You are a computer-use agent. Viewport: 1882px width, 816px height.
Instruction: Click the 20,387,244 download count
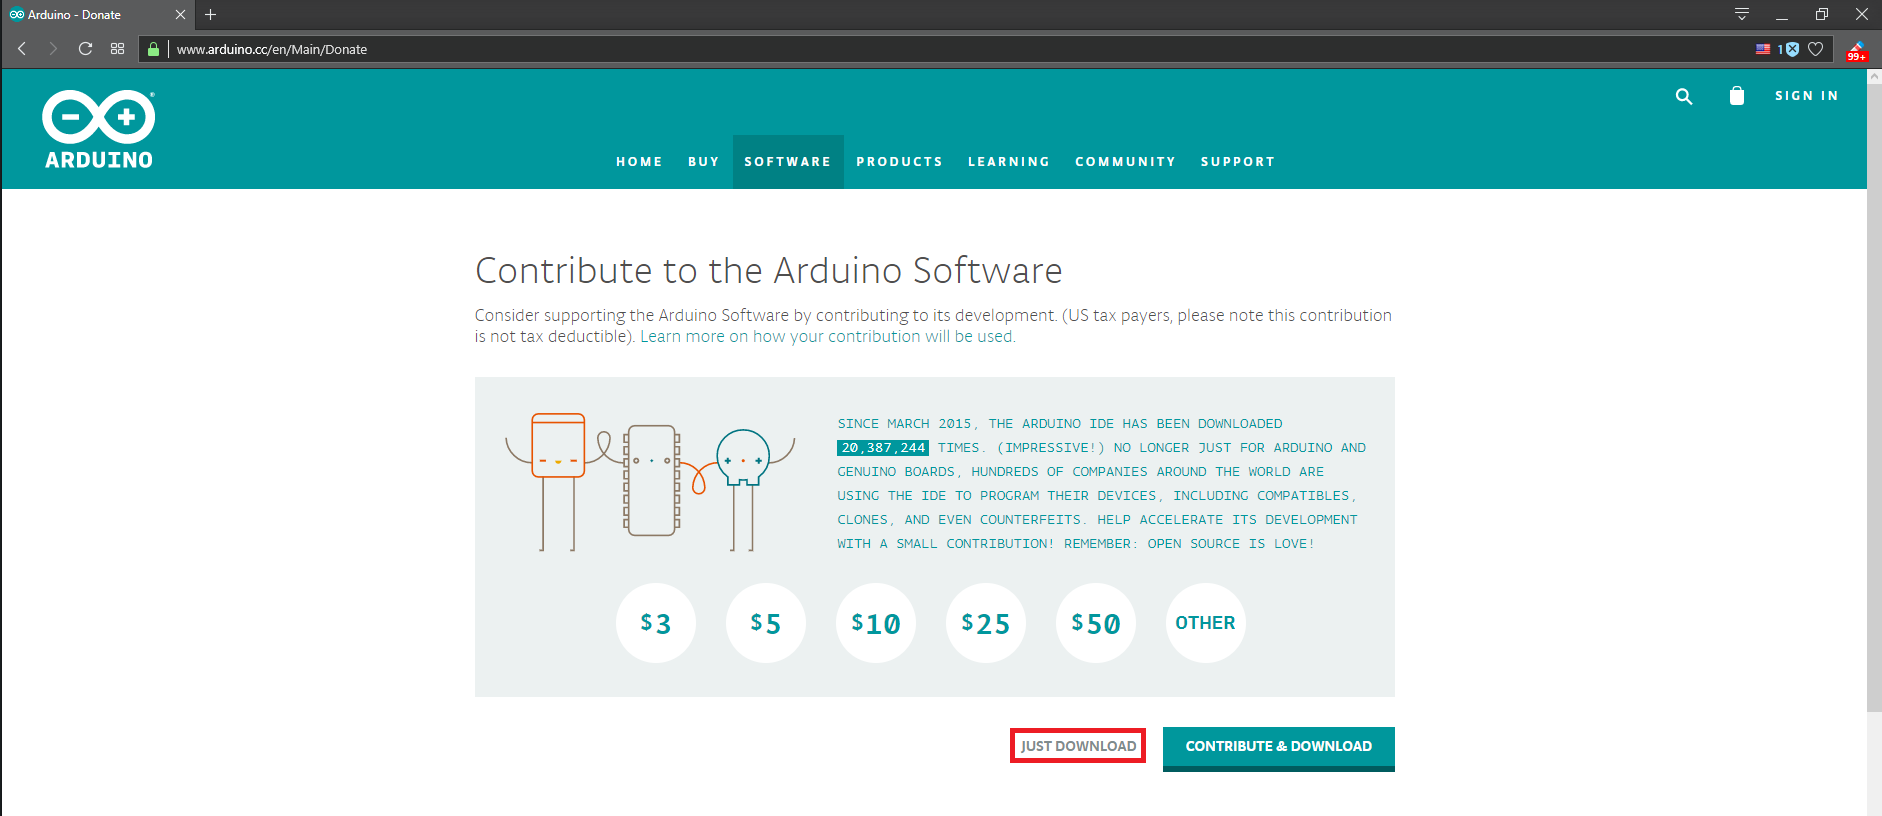tap(883, 448)
